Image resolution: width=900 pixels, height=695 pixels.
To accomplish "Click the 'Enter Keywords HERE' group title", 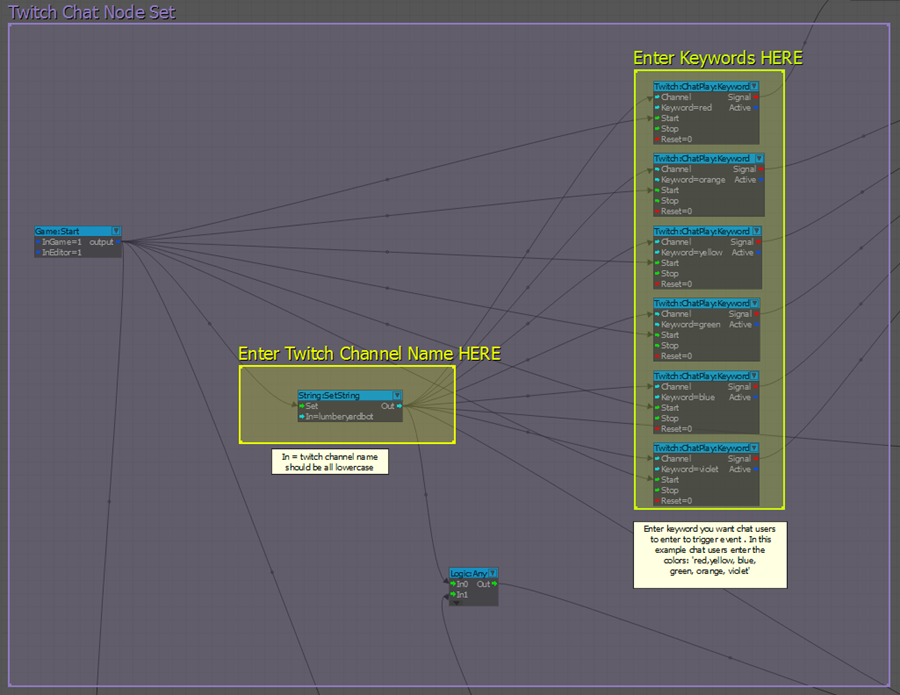I will click(717, 58).
